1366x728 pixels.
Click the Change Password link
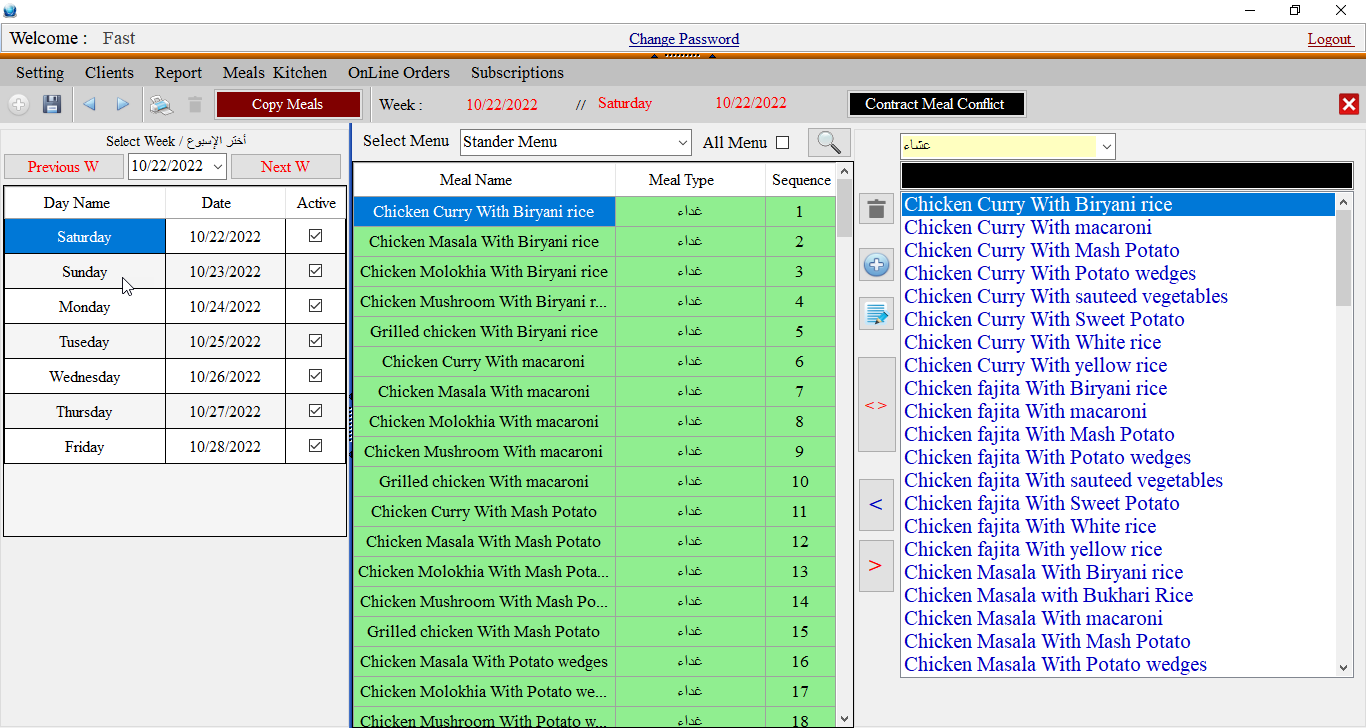[x=684, y=39]
